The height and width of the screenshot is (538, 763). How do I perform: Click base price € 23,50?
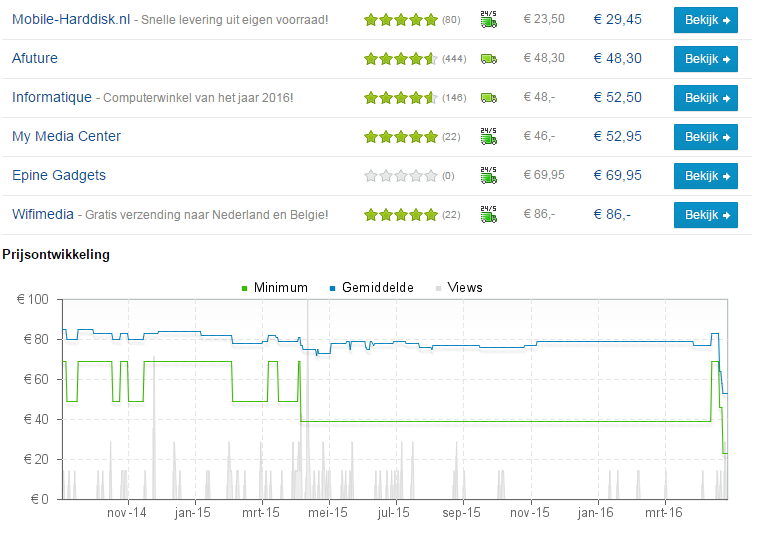pyautogui.click(x=544, y=19)
